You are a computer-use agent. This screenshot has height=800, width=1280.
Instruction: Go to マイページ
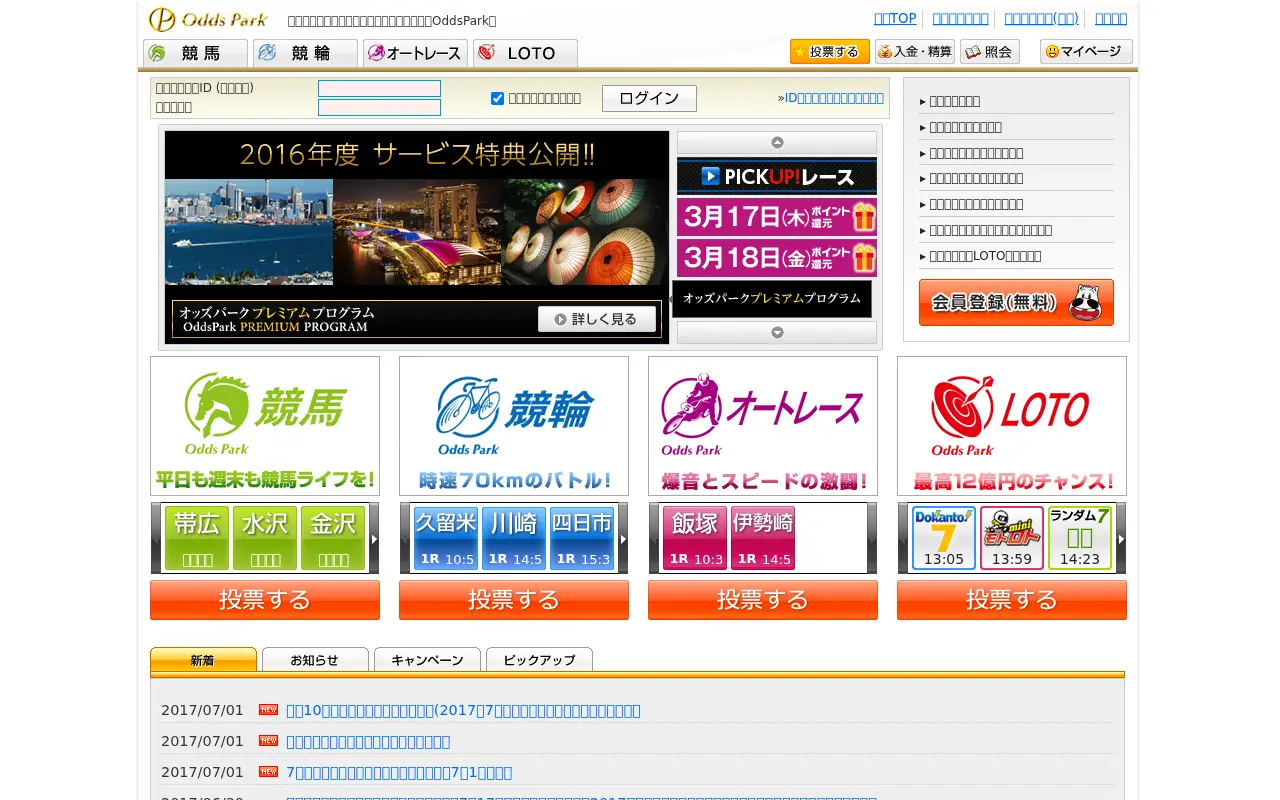click(1086, 52)
